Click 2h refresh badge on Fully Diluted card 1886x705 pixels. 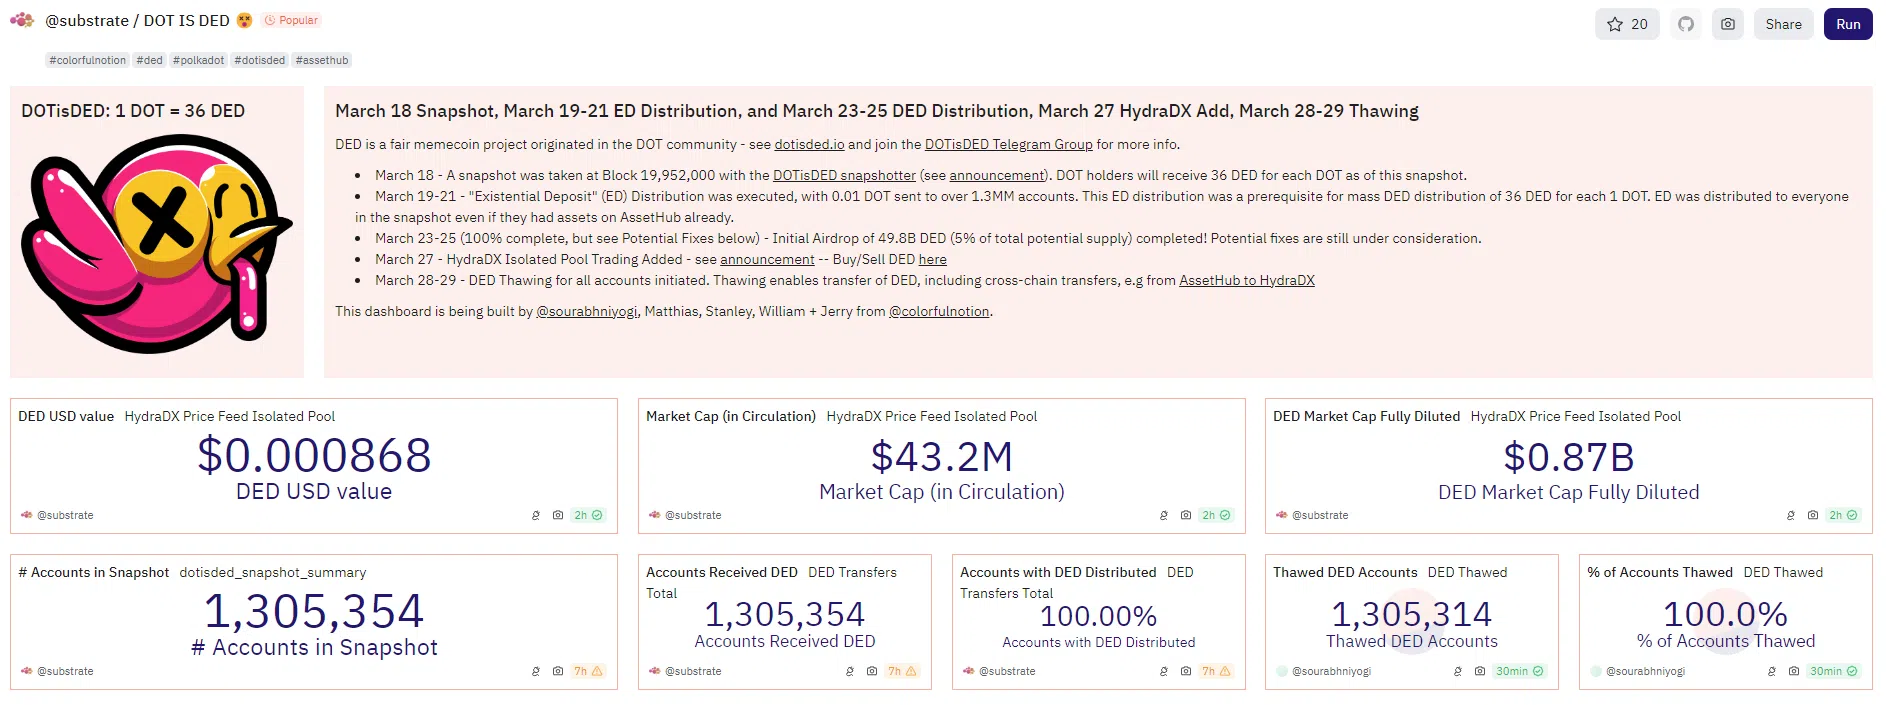(1843, 516)
